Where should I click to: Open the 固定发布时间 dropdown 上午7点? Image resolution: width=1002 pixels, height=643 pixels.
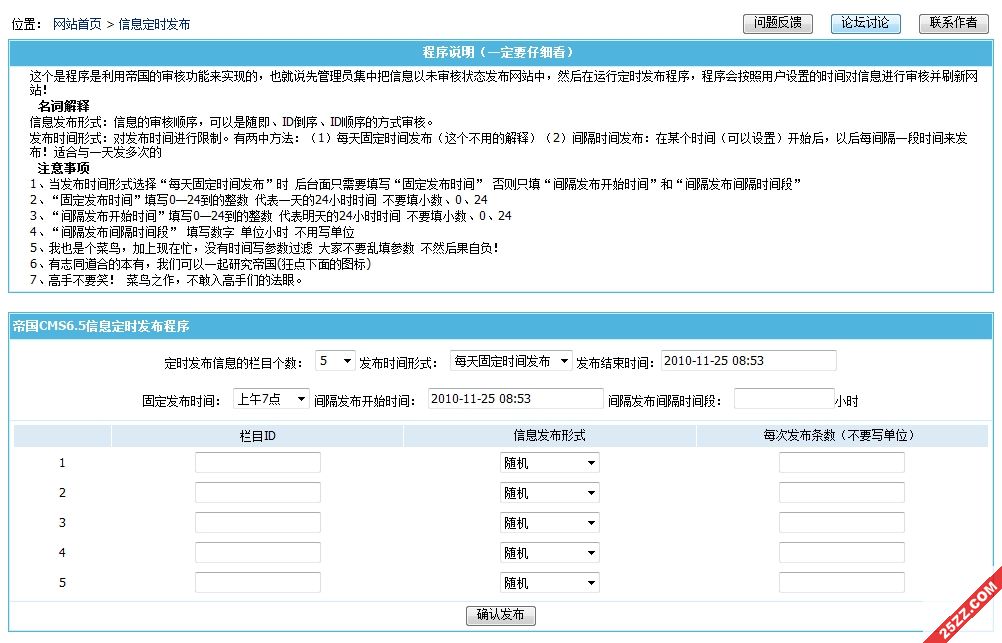[x=271, y=399]
